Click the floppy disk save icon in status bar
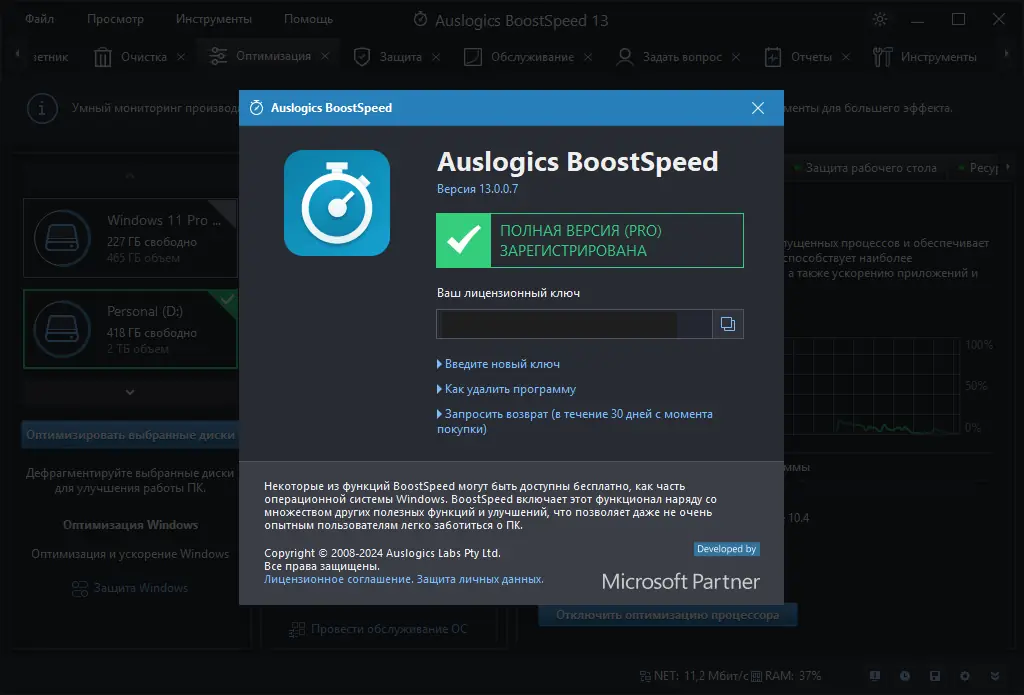The width and height of the screenshot is (1024, 695). 935,676
